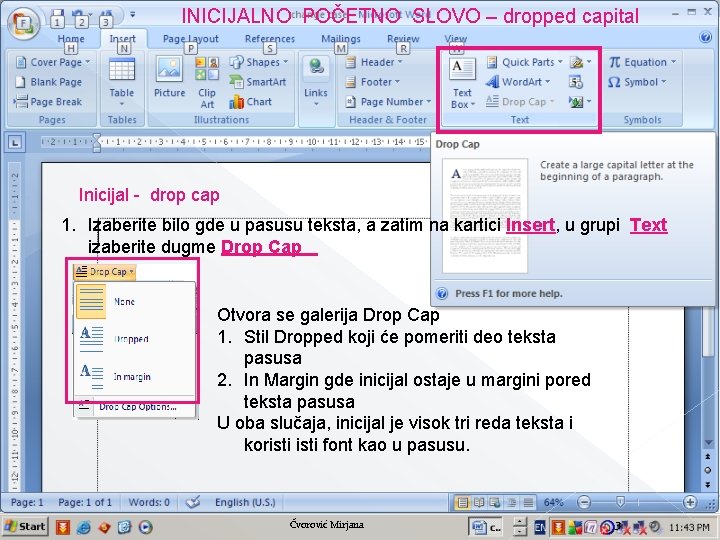This screenshot has width=720, height=540.
Task: Click the Drop Cap tooltip preview thumbnail
Action: click(x=485, y=216)
